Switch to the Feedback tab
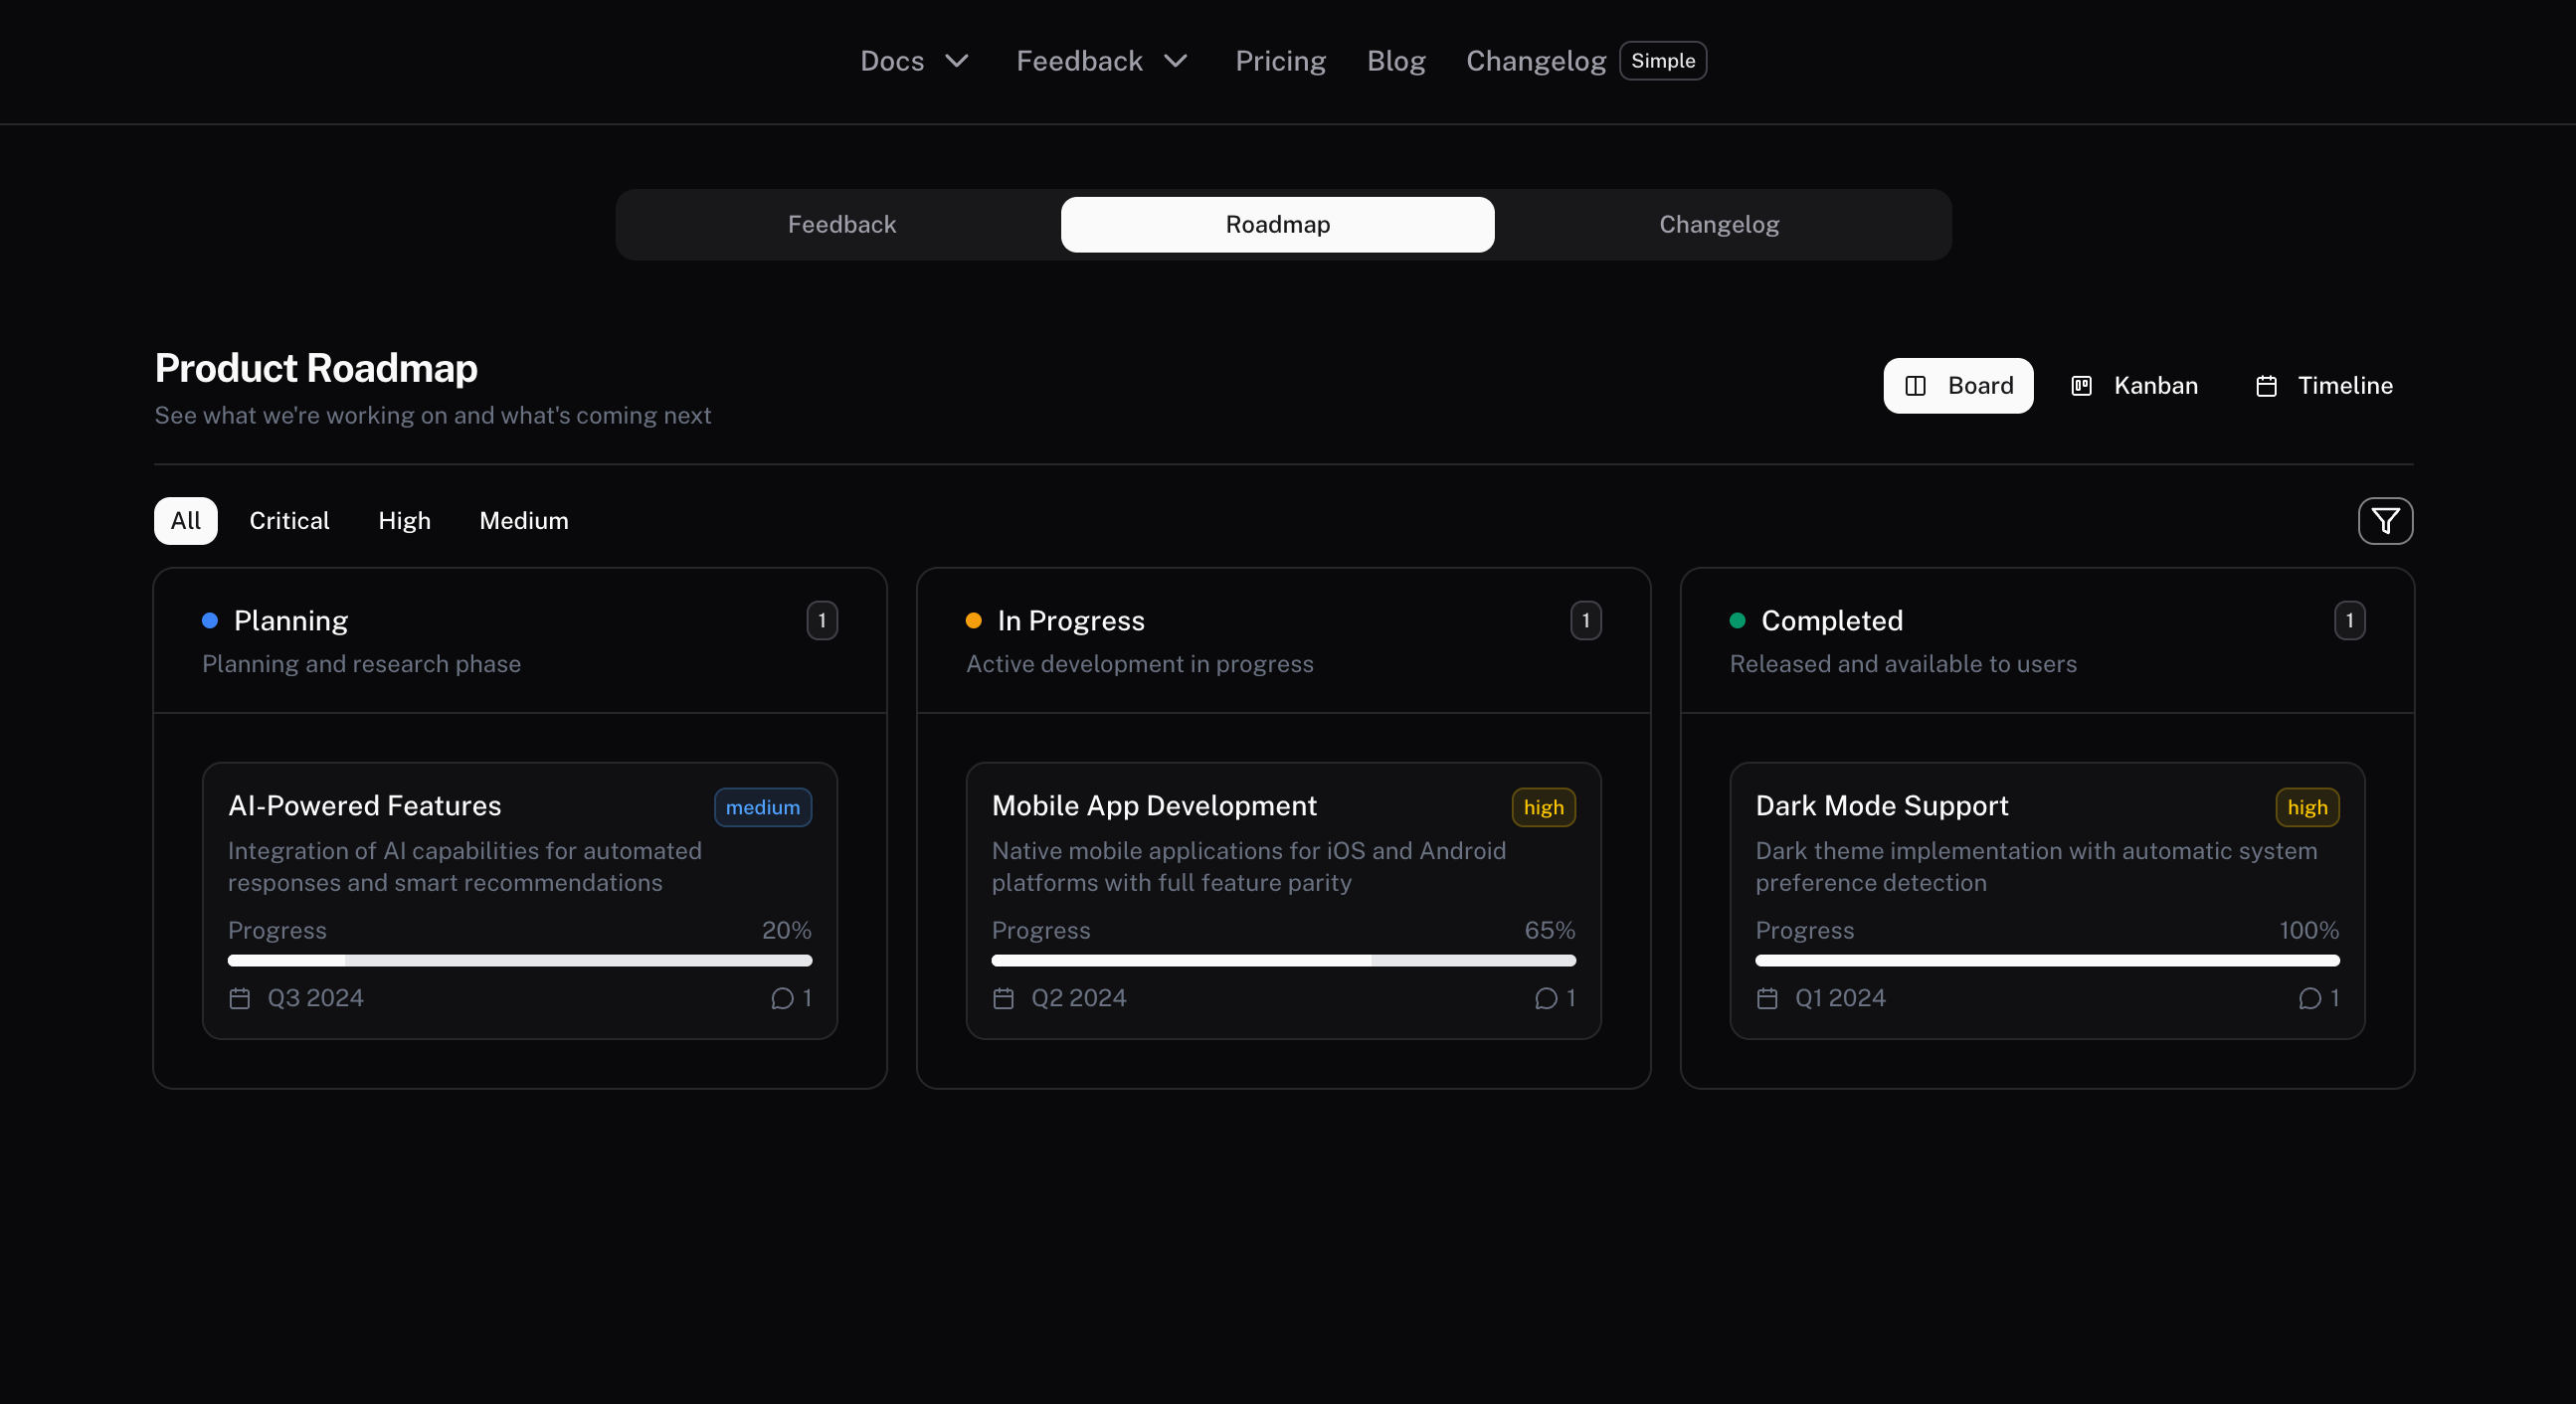Image resolution: width=2576 pixels, height=1404 pixels. coord(841,224)
